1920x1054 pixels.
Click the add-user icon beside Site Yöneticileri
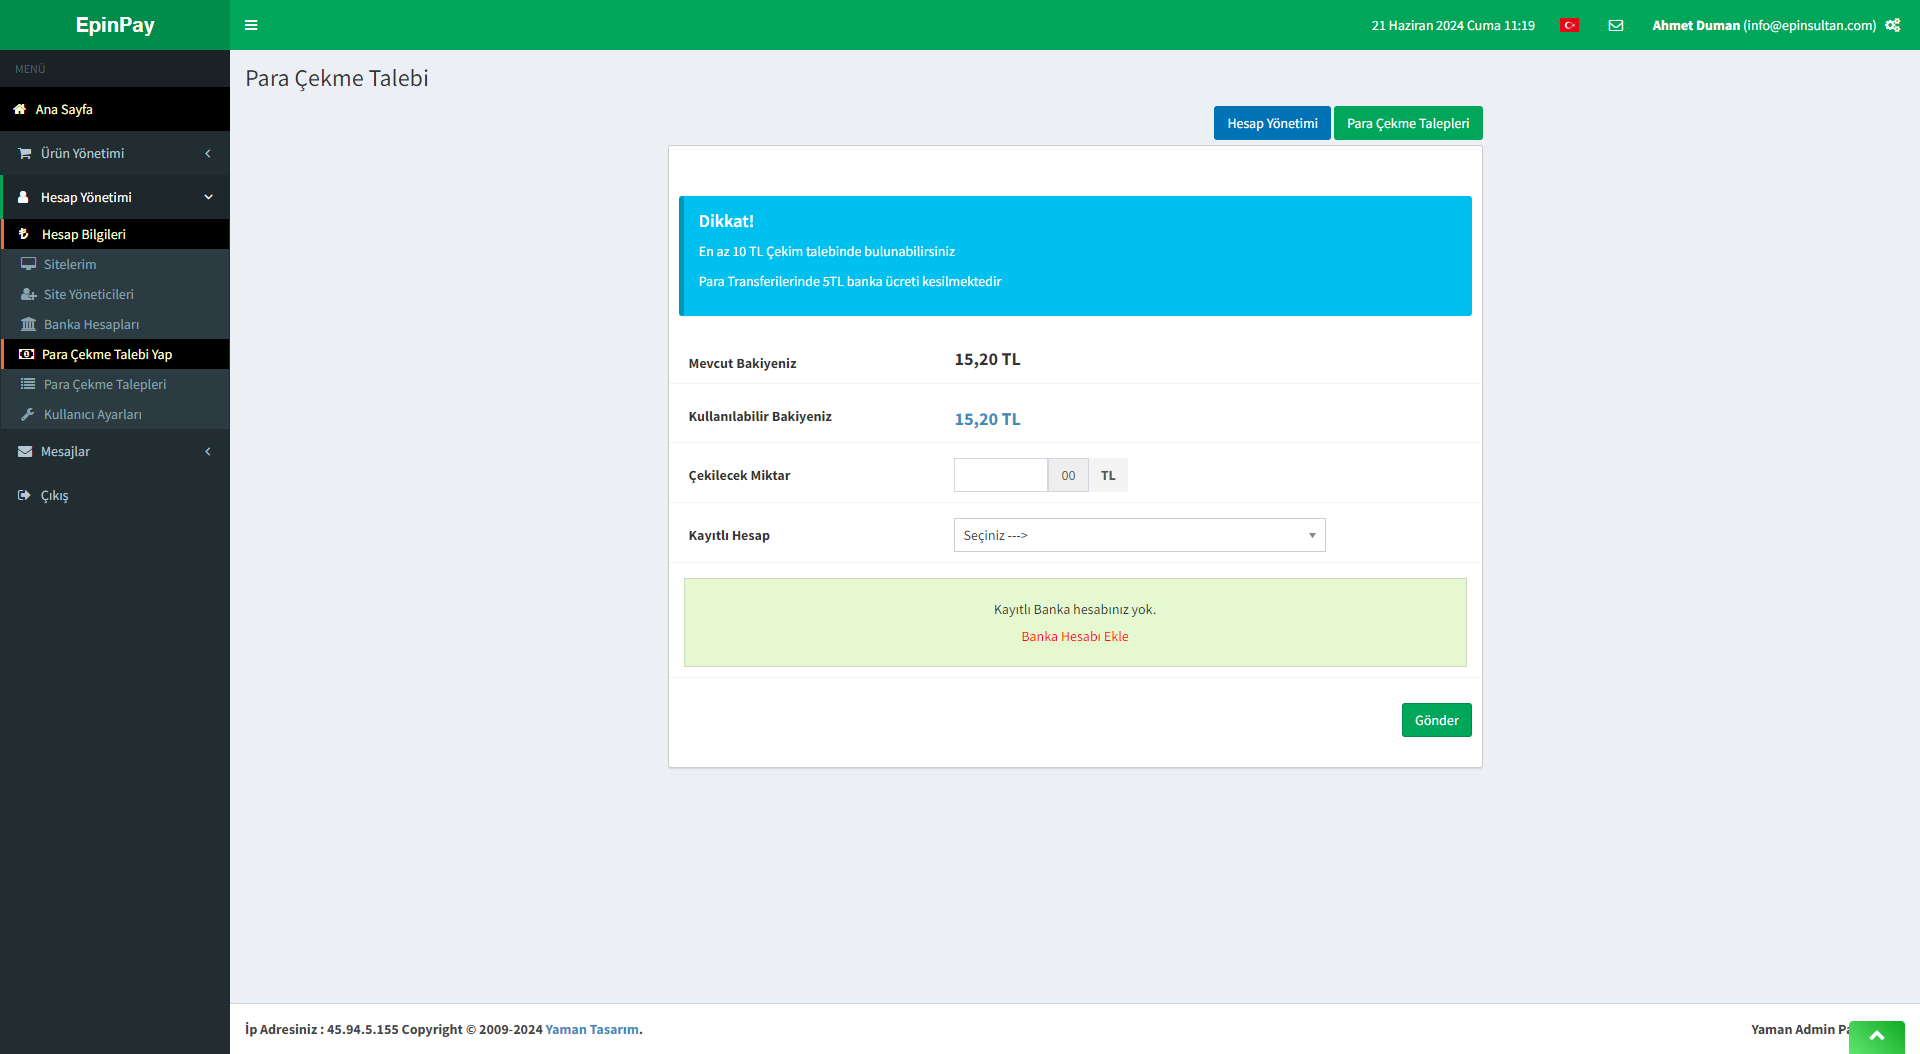coord(28,294)
